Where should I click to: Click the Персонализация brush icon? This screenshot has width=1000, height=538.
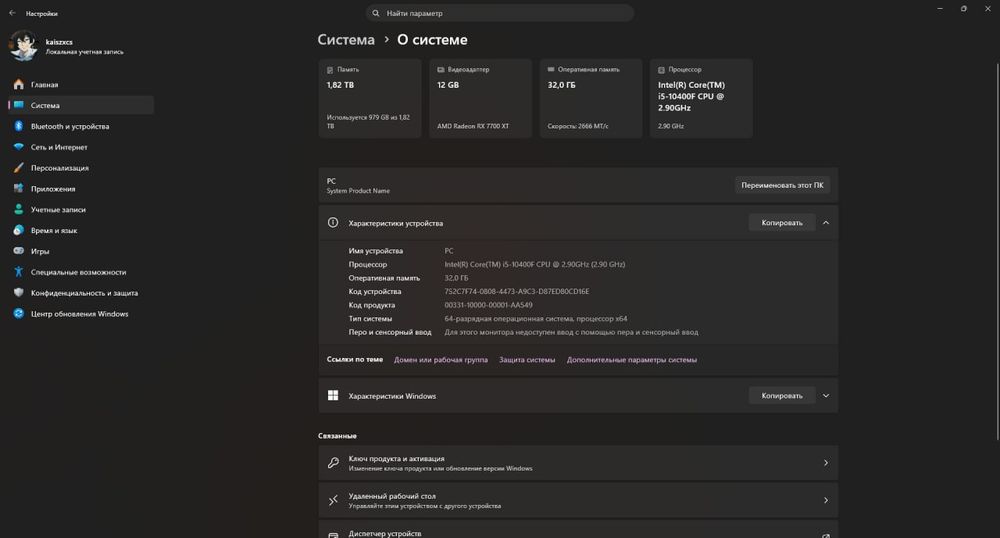(x=18, y=168)
